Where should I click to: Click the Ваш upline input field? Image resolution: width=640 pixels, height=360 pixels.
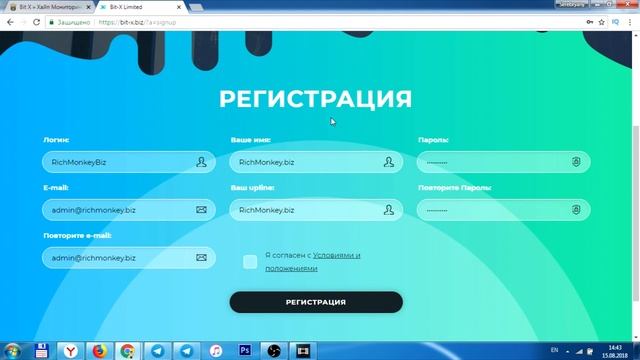coord(316,210)
